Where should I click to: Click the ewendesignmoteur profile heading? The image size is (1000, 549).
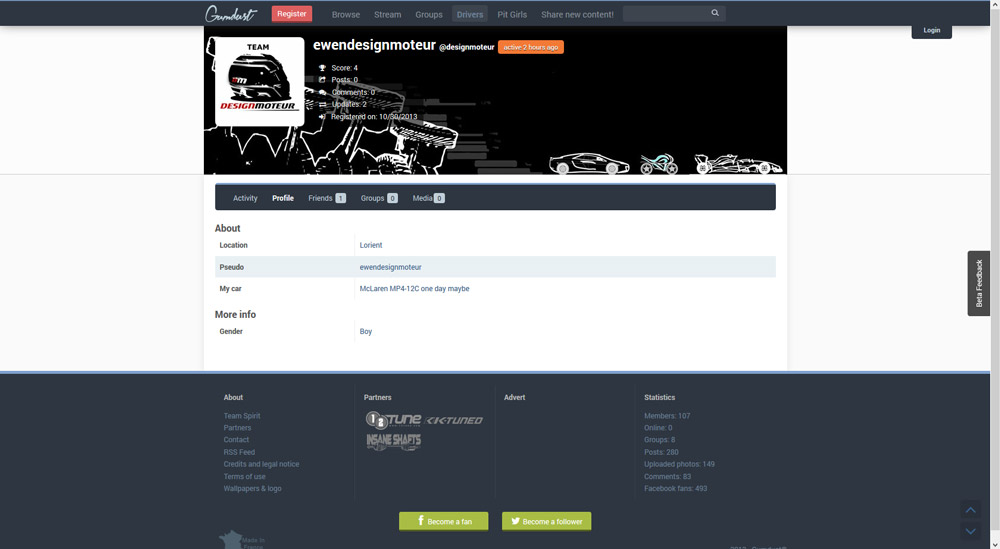pyautogui.click(x=374, y=45)
